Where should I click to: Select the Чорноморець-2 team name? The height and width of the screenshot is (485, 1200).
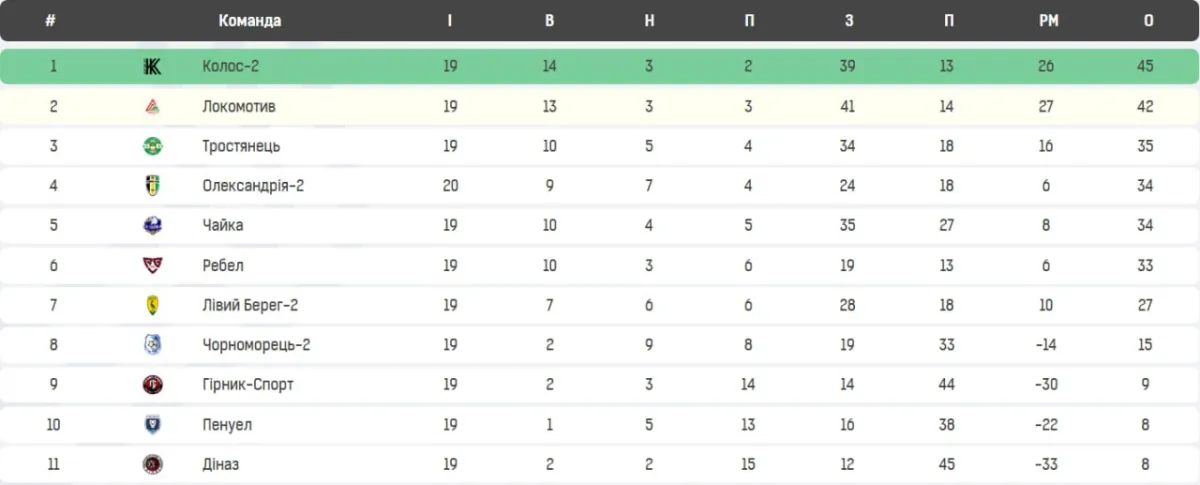[x=256, y=345]
